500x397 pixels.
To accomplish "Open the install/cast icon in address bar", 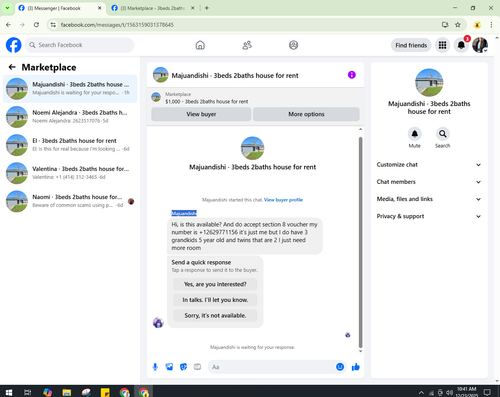I will (x=445, y=25).
